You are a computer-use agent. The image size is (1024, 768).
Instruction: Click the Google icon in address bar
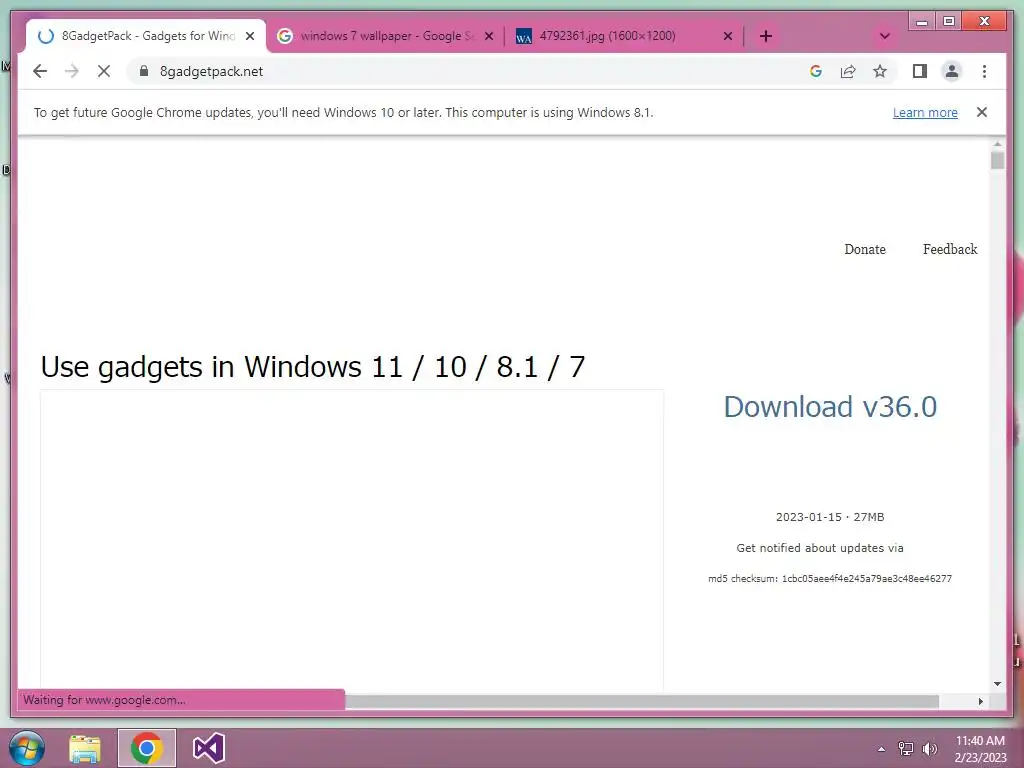tap(816, 71)
